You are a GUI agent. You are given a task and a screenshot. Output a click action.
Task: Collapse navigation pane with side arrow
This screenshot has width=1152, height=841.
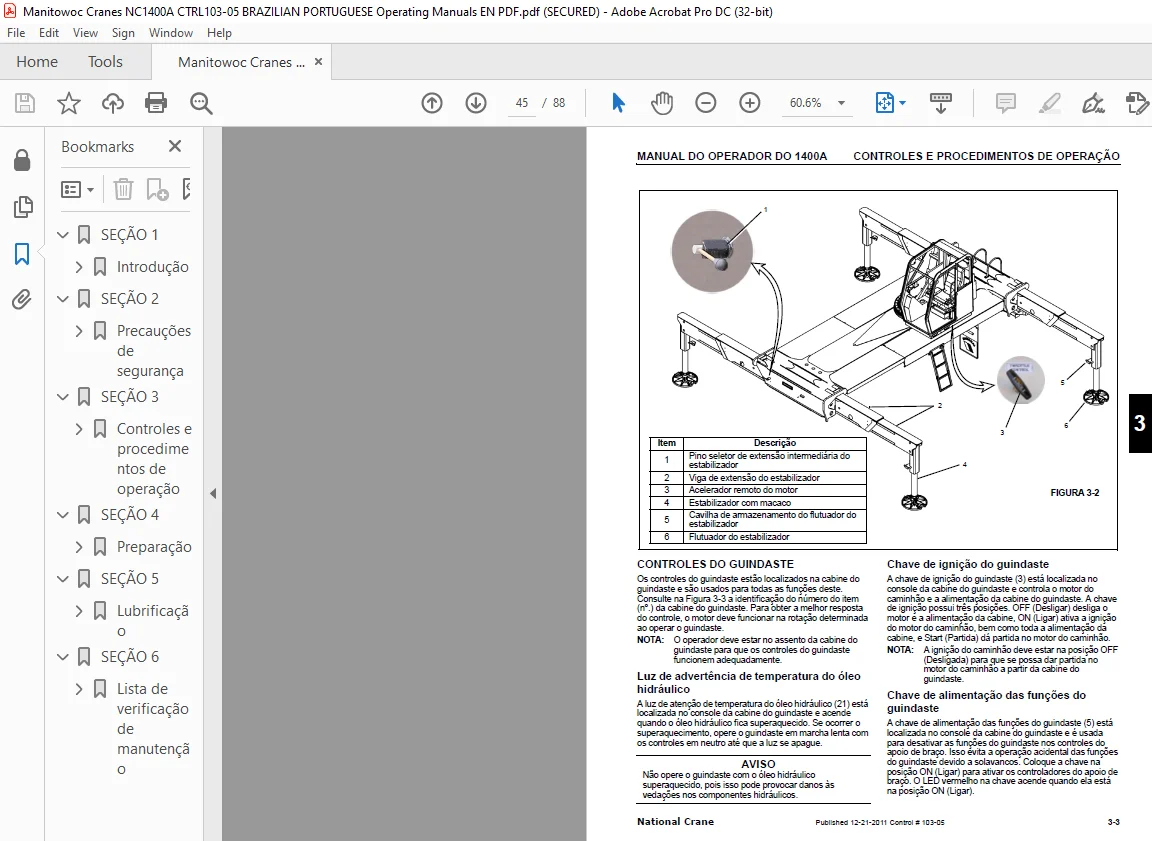pos(213,494)
